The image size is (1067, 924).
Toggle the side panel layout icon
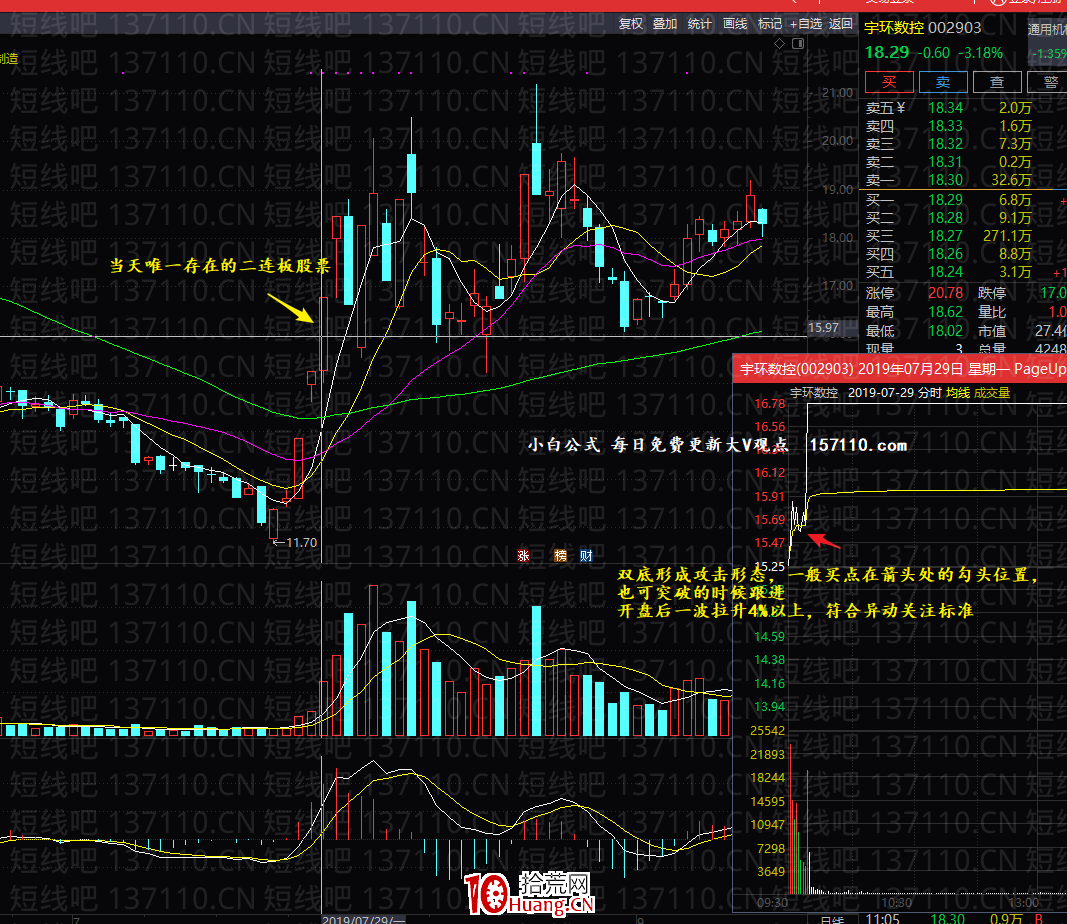(797, 46)
